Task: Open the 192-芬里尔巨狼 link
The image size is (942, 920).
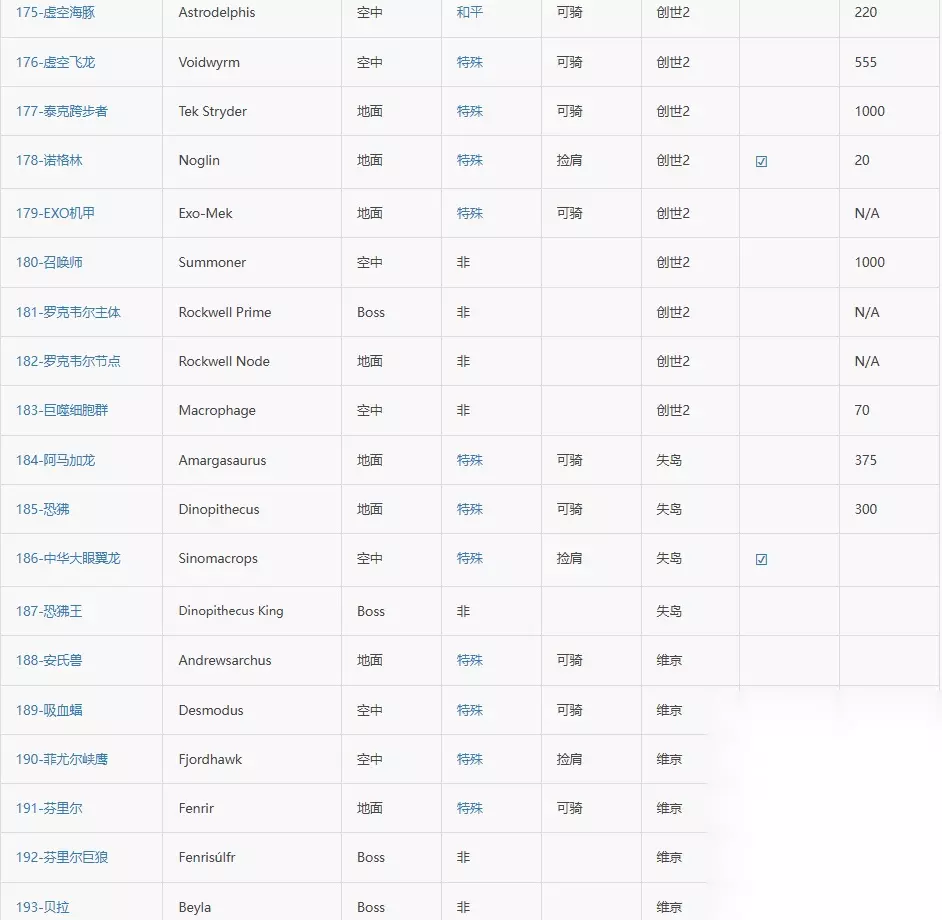Action: point(62,858)
